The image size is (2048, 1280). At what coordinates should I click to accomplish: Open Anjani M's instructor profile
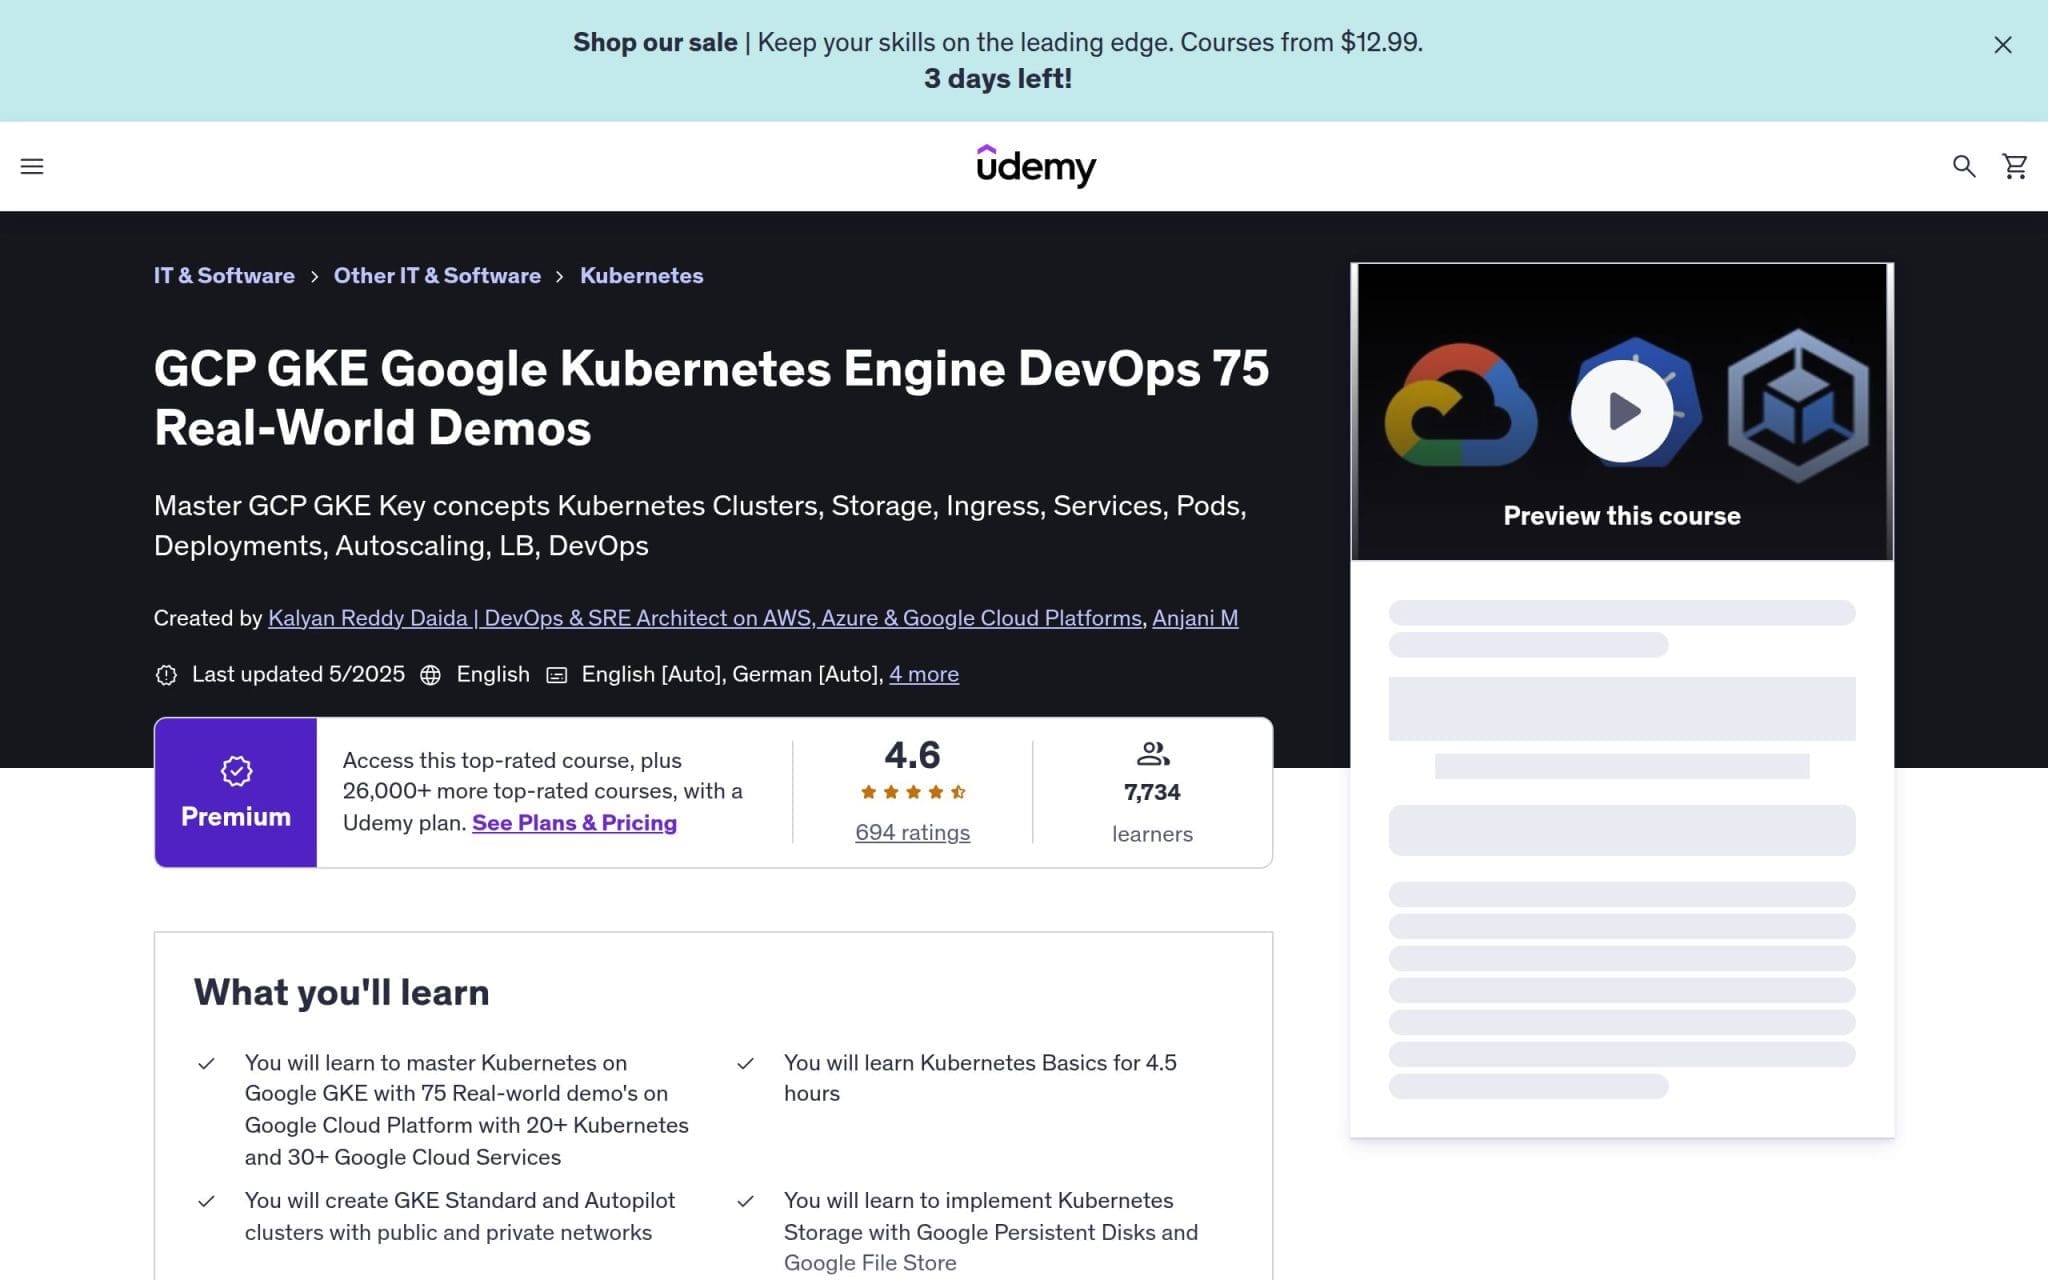click(x=1195, y=618)
